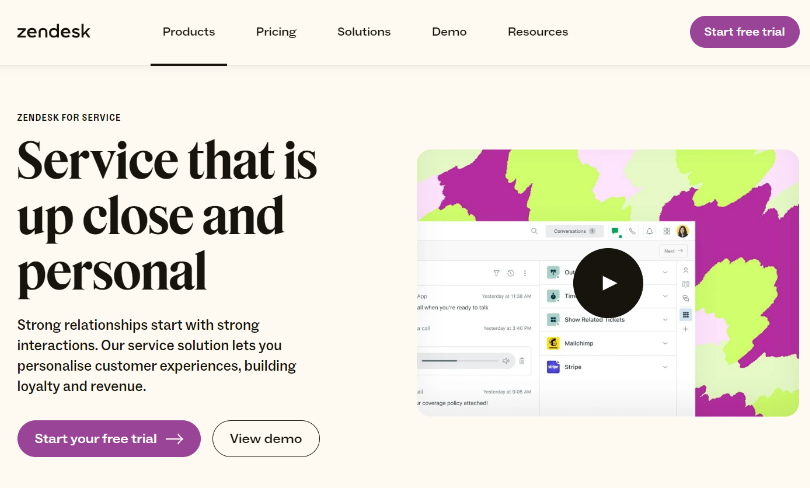Click the user avatar in preview
Viewport: 810px width, 488px height.
[x=682, y=231]
